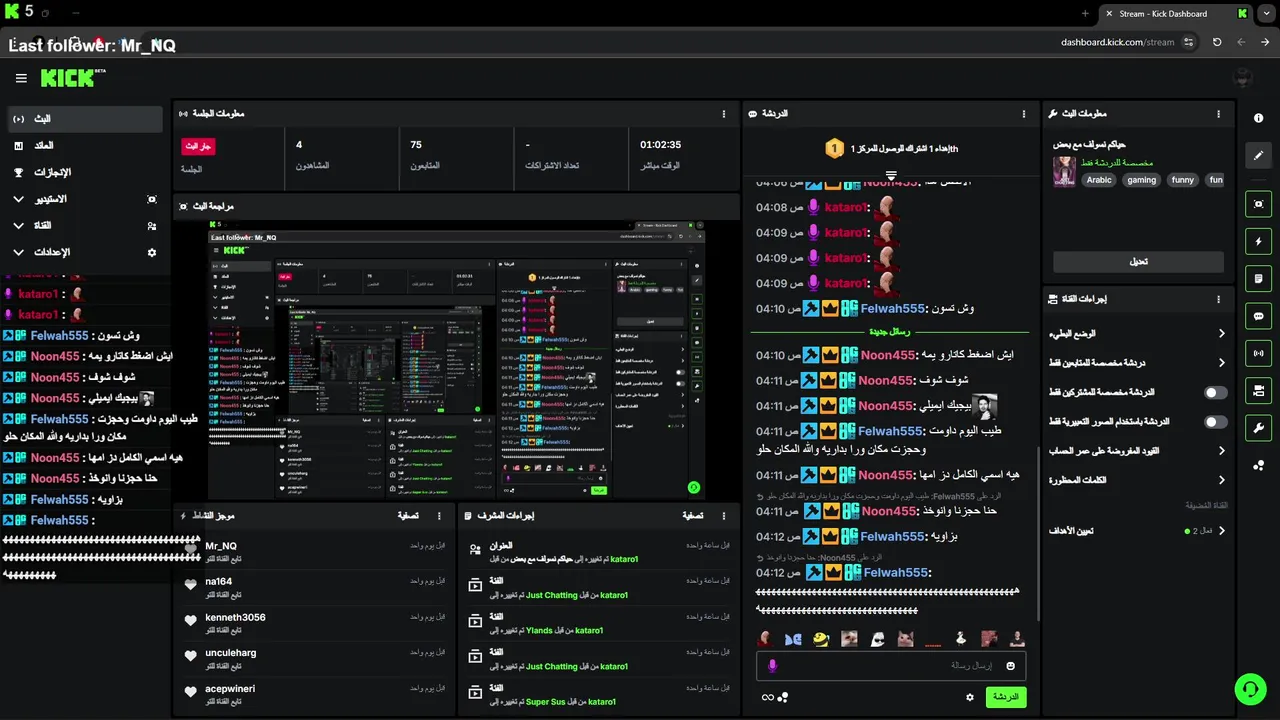This screenshot has height=720, width=1280.
Task: Toggle subscribers-only chat switch
Action: tap(1216, 393)
